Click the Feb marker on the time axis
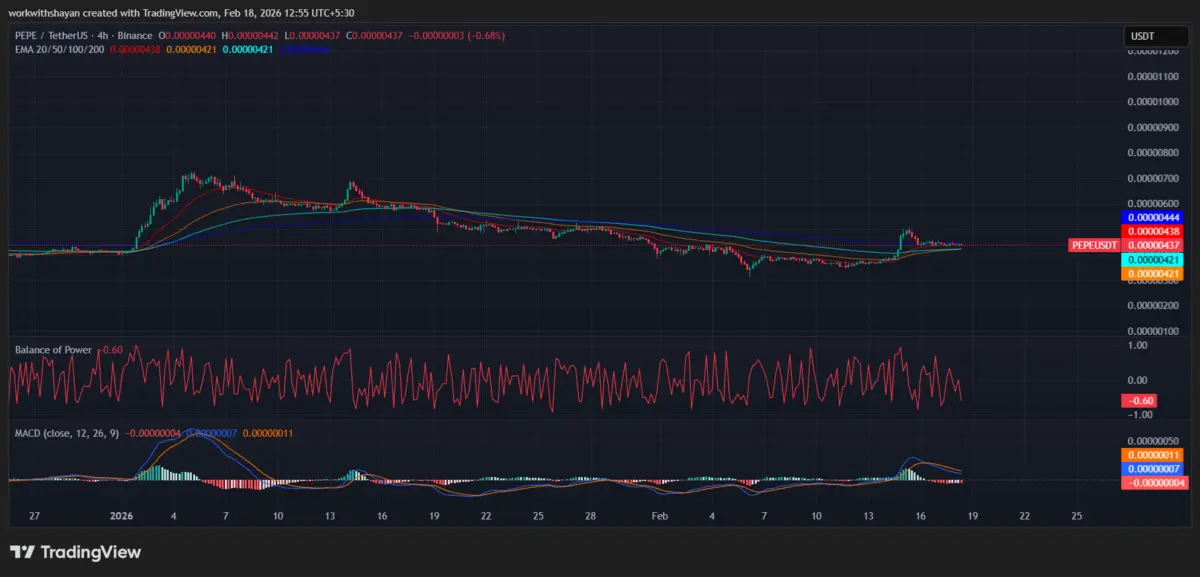1200x577 pixels. pyautogui.click(x=660, y=516)
